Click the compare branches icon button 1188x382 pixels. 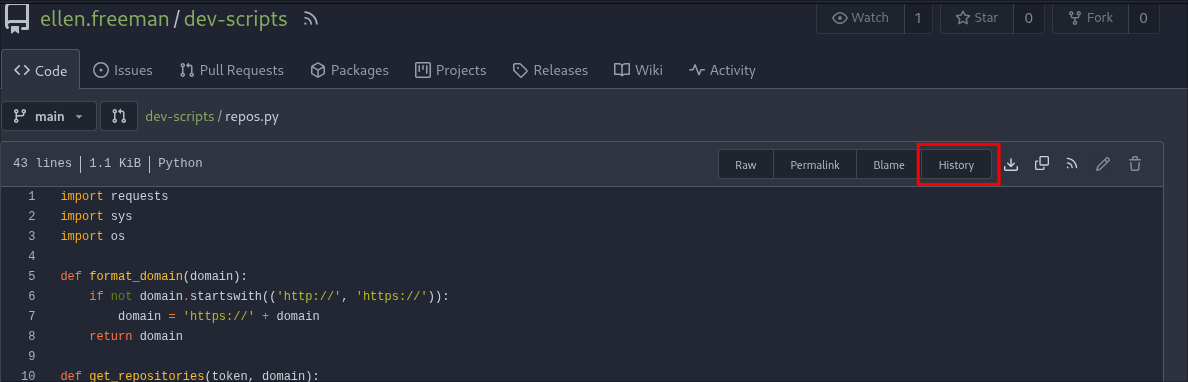click(119, 117)
